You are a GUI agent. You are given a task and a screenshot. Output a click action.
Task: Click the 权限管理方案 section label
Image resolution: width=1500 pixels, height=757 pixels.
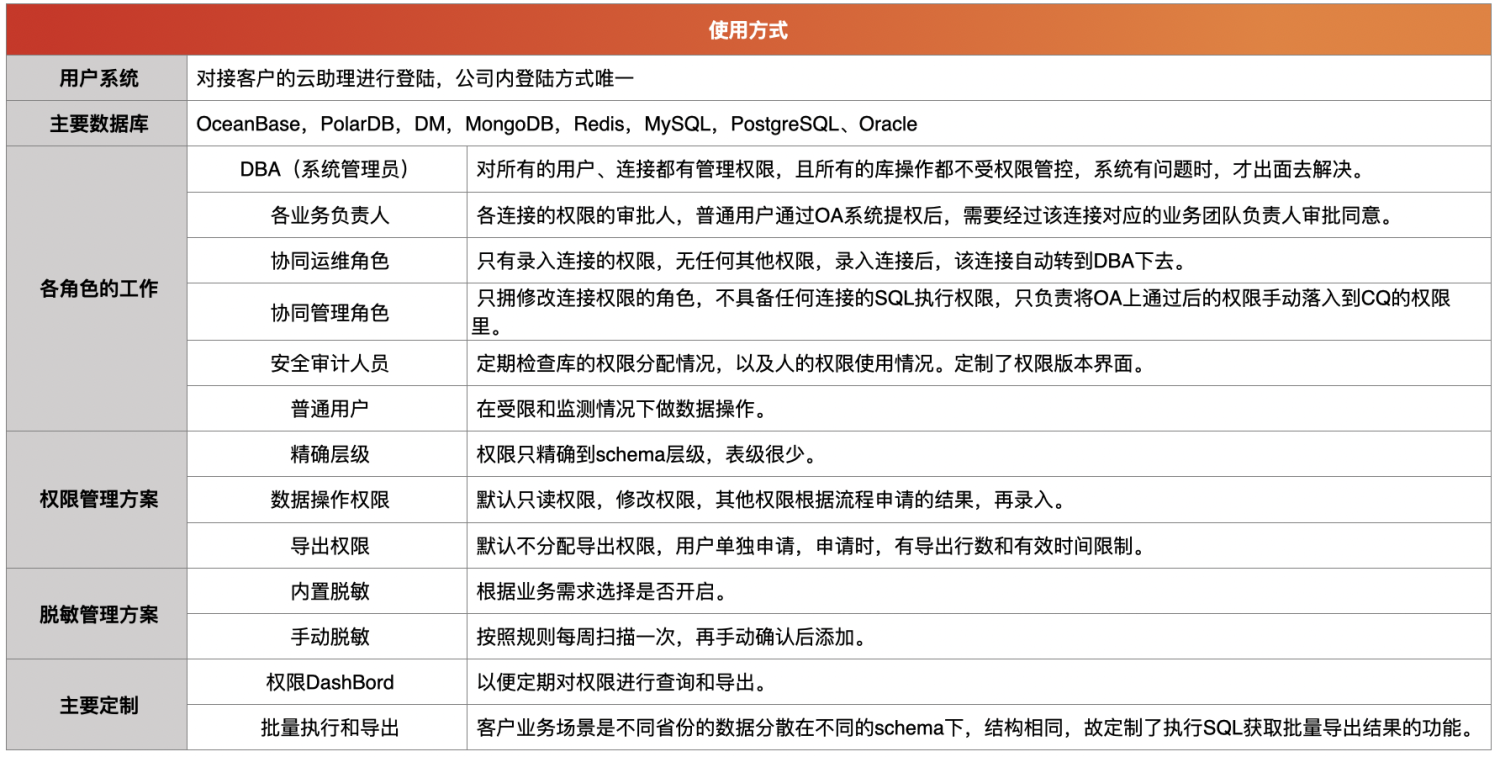96,499
